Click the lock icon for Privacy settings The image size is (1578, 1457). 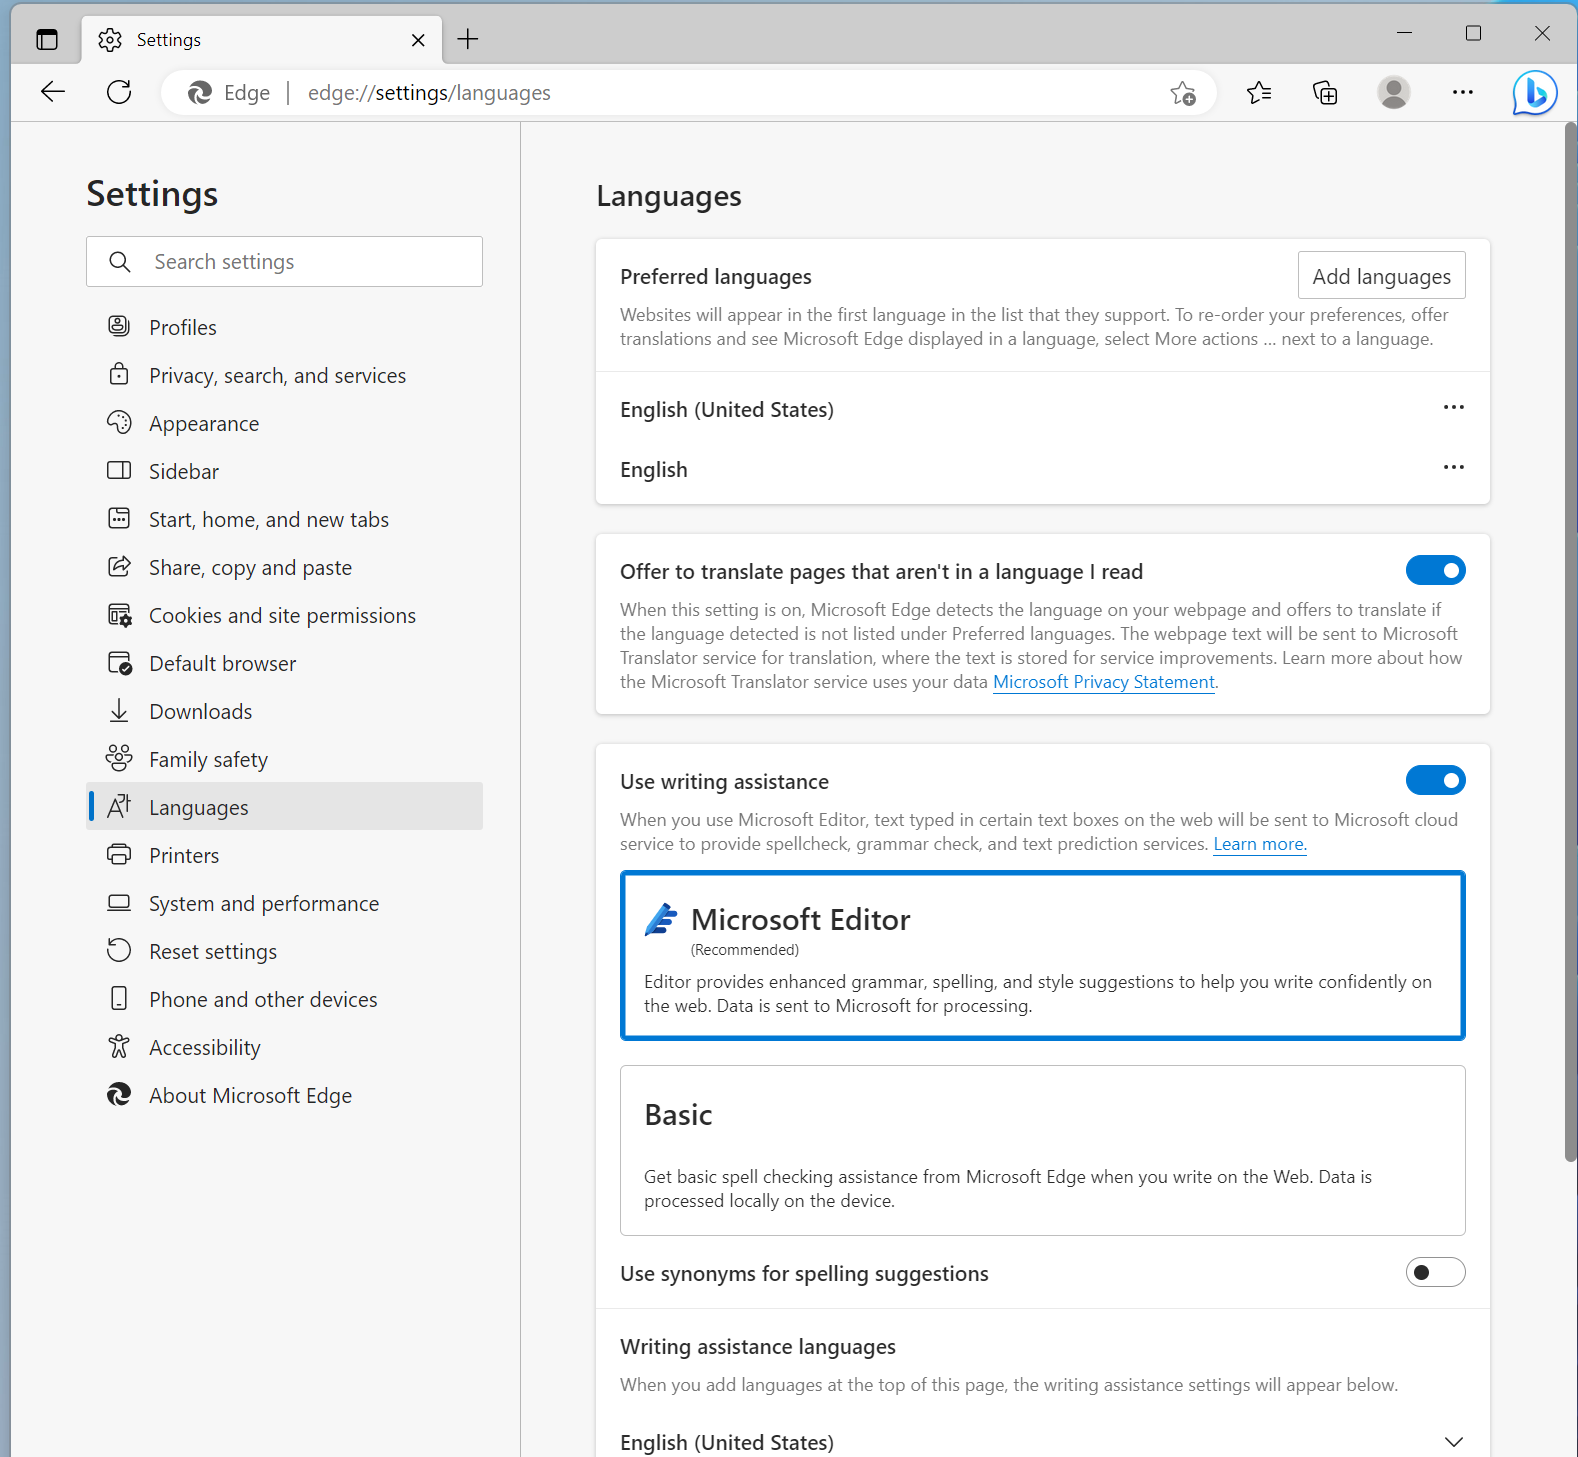(x=119, y=374)
